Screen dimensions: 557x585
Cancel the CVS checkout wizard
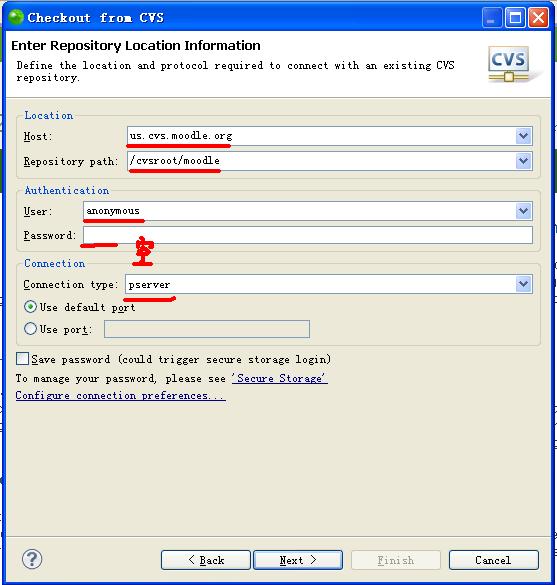pos(494,560)
